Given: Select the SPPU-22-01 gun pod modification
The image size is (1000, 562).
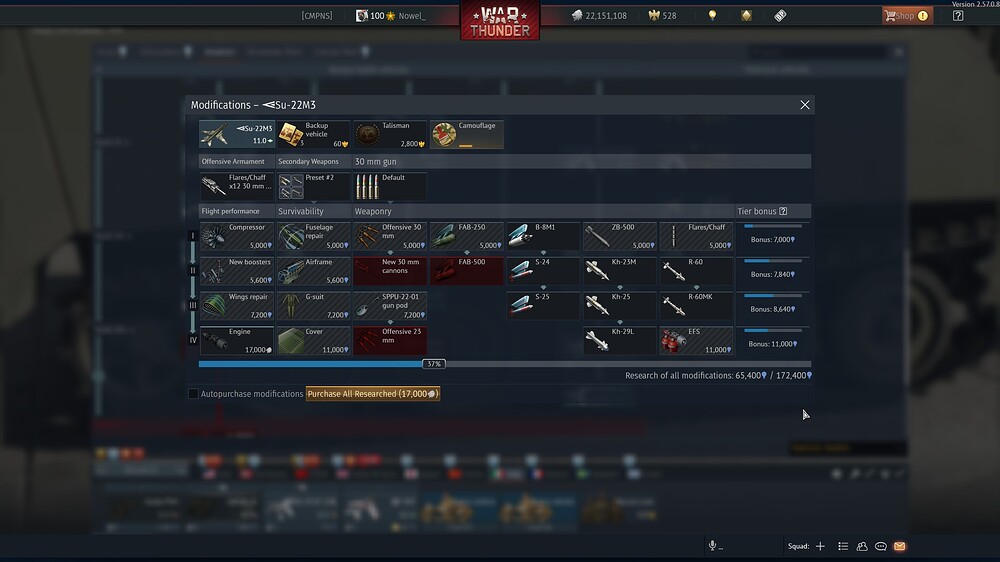Looking at the screenshot, I should click(x=390, y=306).
